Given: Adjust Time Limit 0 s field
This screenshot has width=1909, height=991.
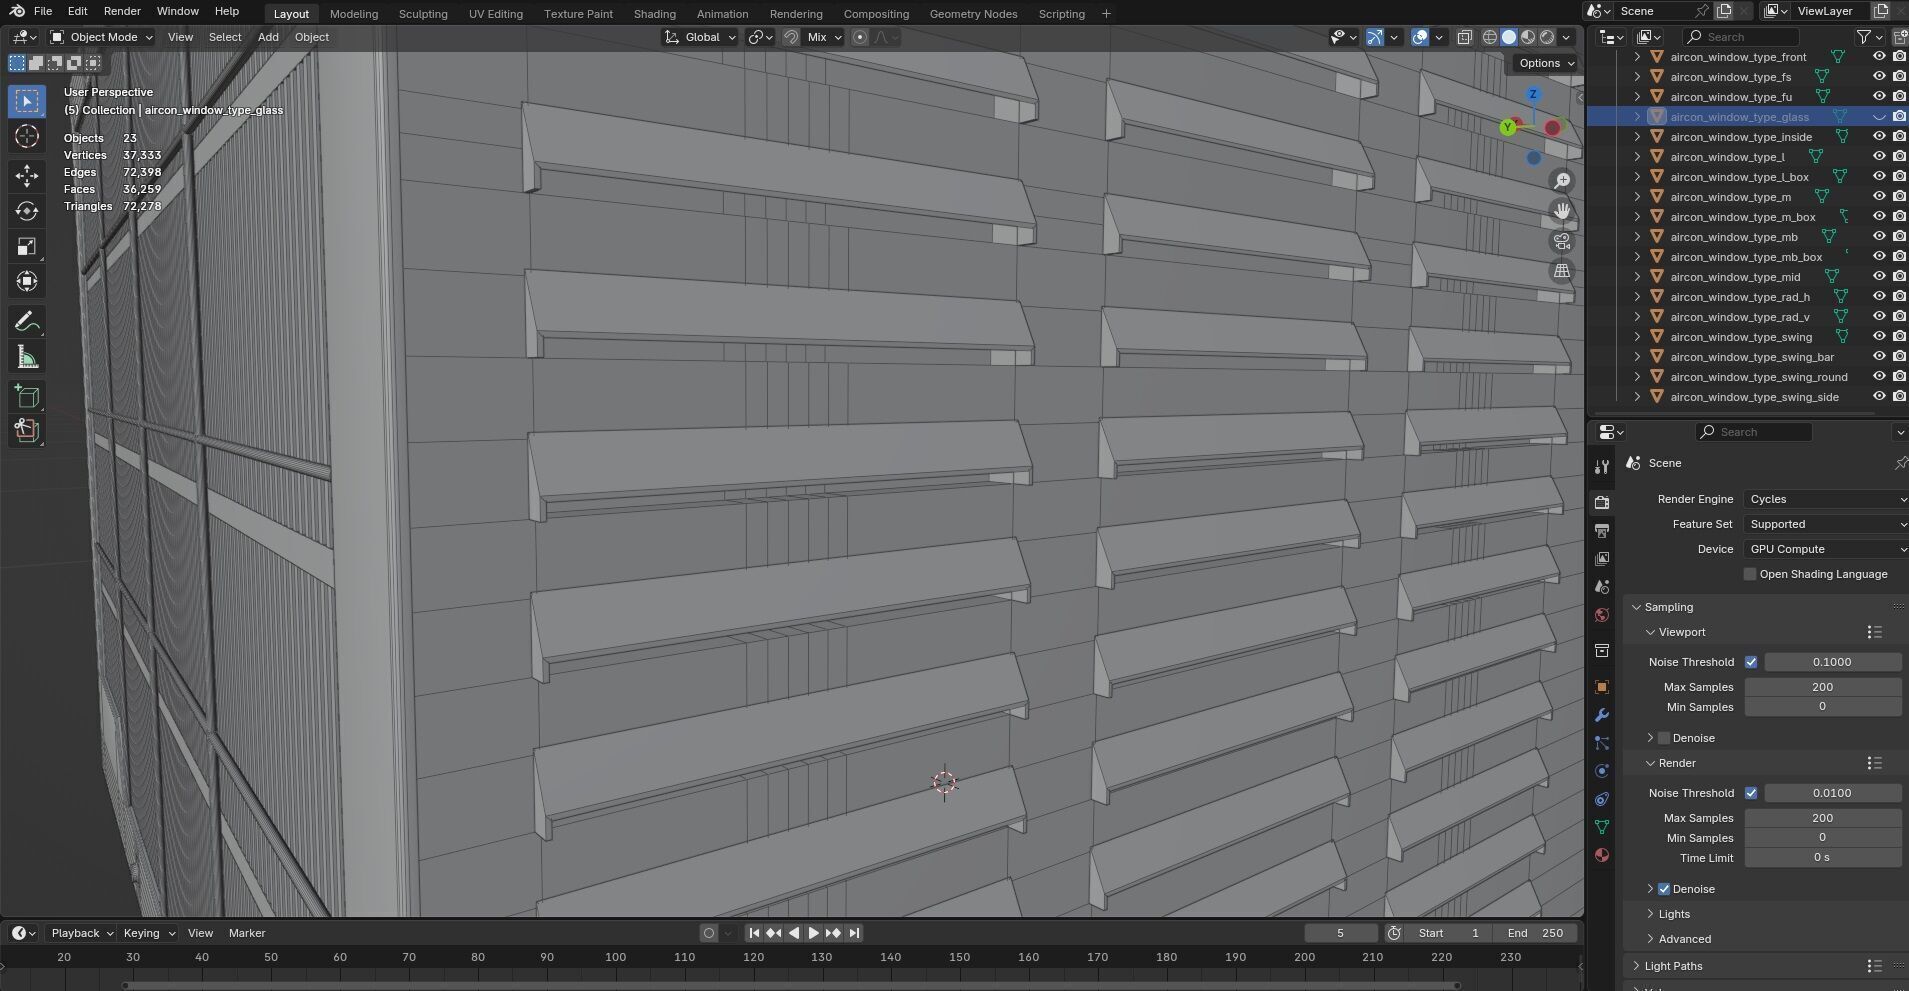Looking at the screenshot, I should (1823, 858).
